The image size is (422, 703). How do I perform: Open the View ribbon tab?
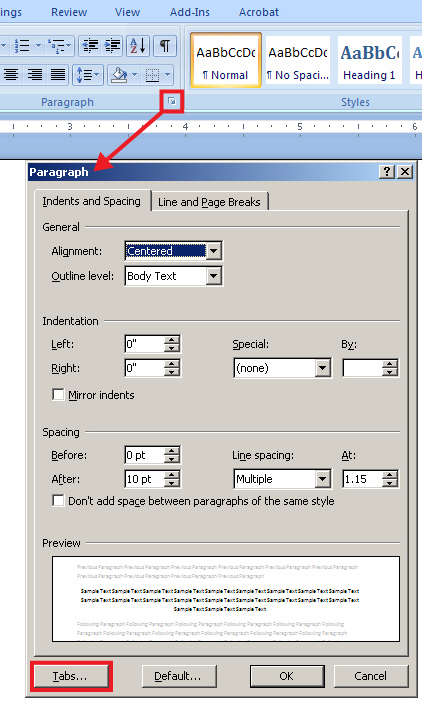[127, 12]
